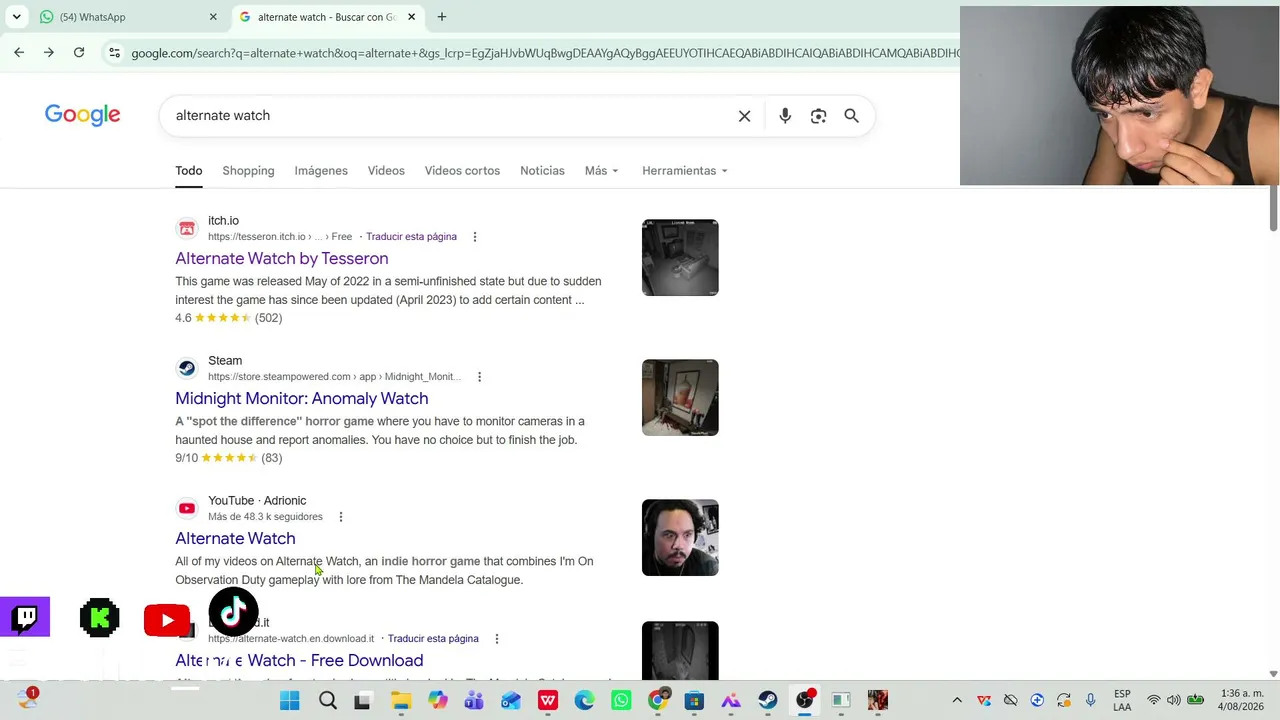Open the taskbar clock and date
Screen dimensions: 1280x720
pyautogui.click(x=1241, y=701)
